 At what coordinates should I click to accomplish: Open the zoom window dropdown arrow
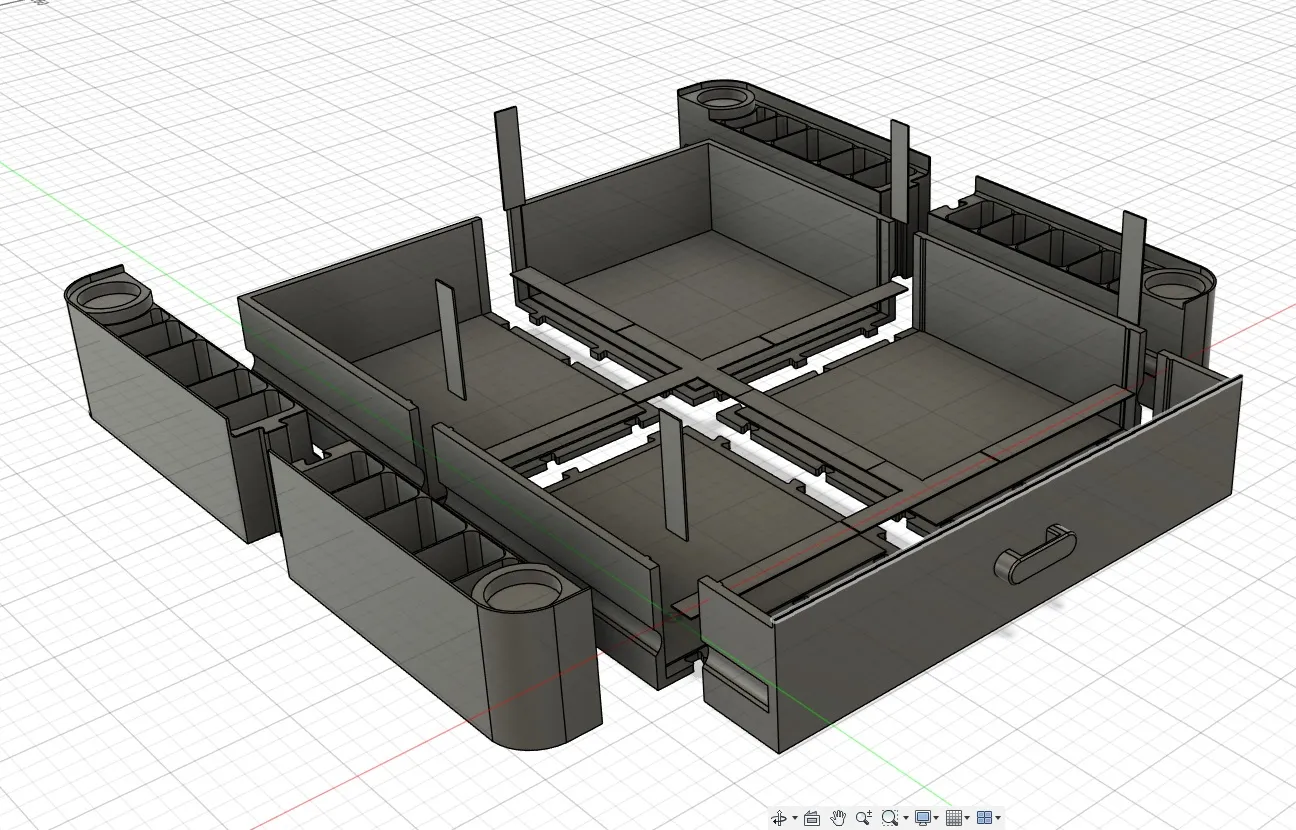(x=906, y=817)
